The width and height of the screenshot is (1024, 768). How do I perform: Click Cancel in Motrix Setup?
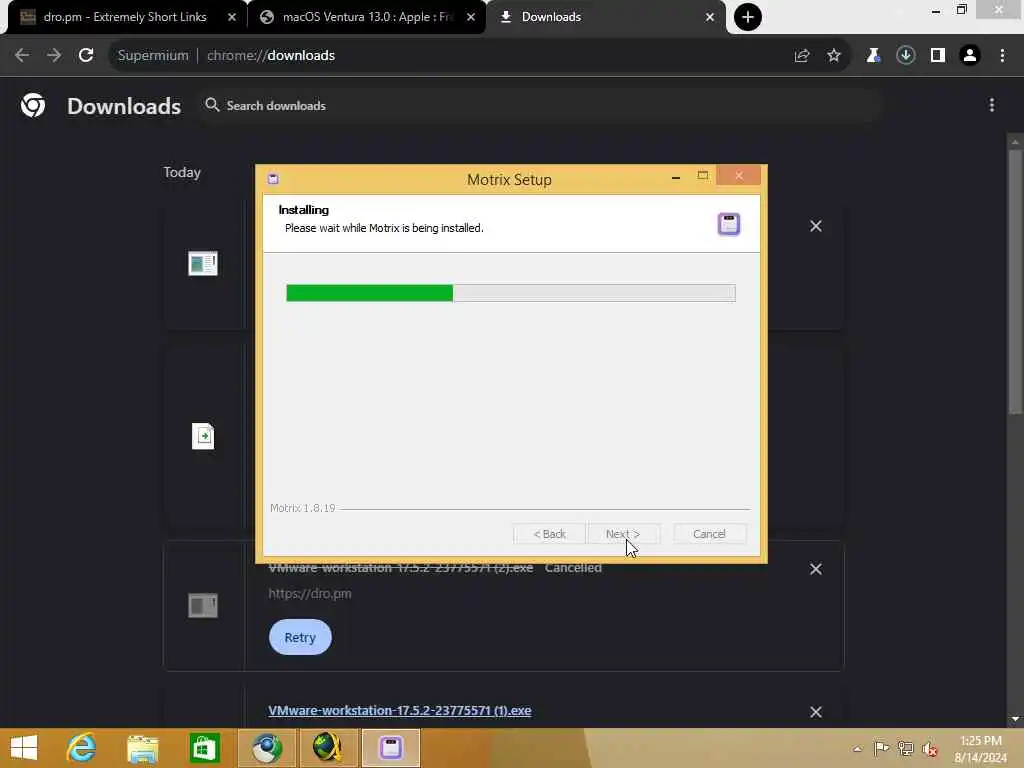(x=709, y=534)
